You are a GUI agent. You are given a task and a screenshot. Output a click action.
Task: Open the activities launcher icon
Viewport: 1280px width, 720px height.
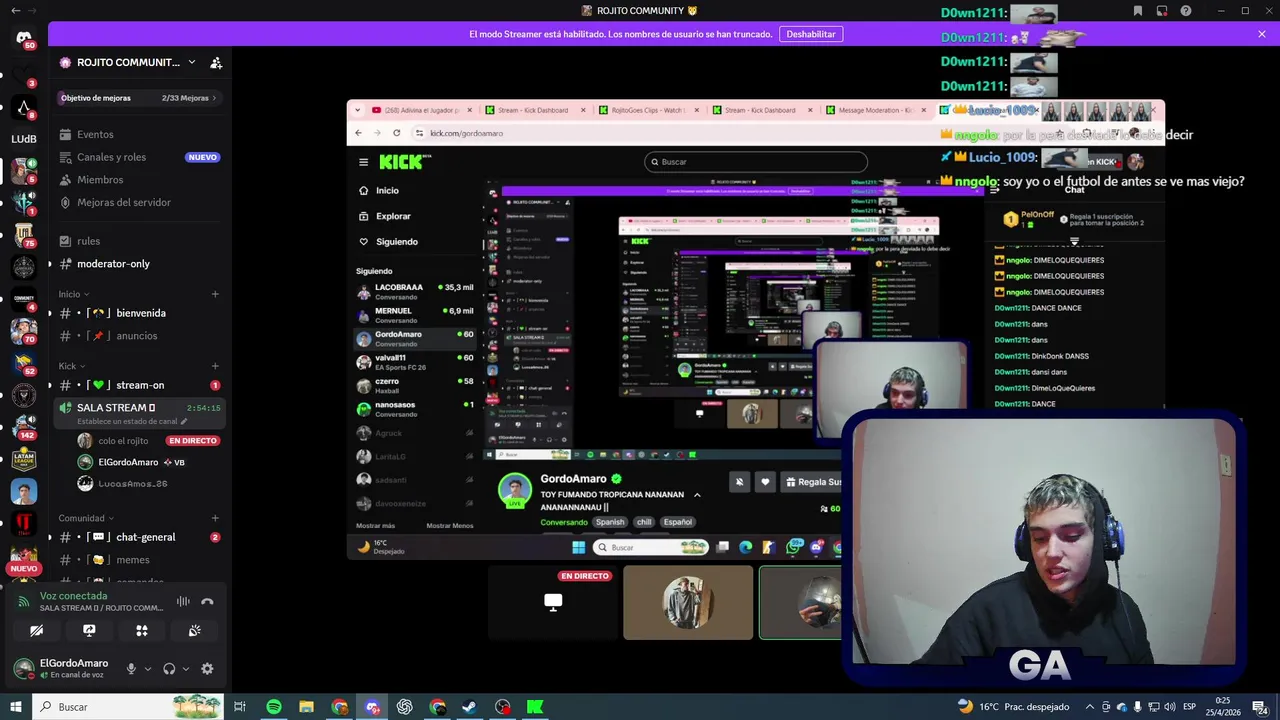[142, 631]
